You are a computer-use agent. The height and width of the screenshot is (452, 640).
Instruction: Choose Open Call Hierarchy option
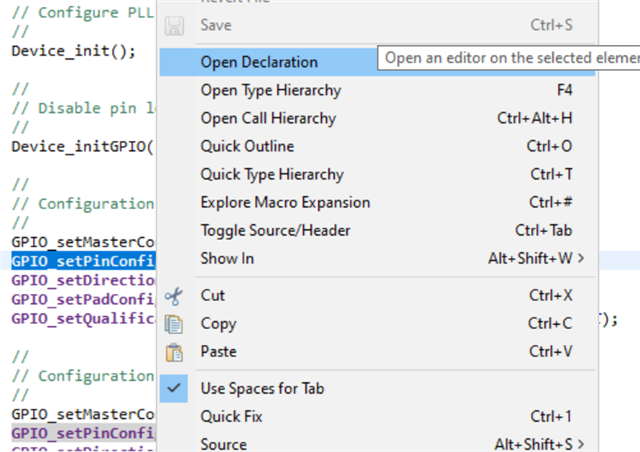268,118
